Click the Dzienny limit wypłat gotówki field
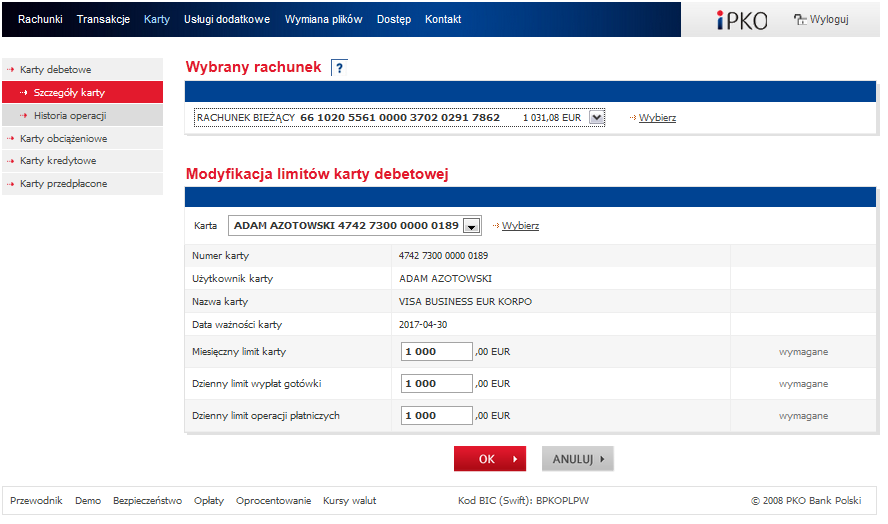This screenshot has width=888, height=524. pyautogui.click(x=436, y=384)
